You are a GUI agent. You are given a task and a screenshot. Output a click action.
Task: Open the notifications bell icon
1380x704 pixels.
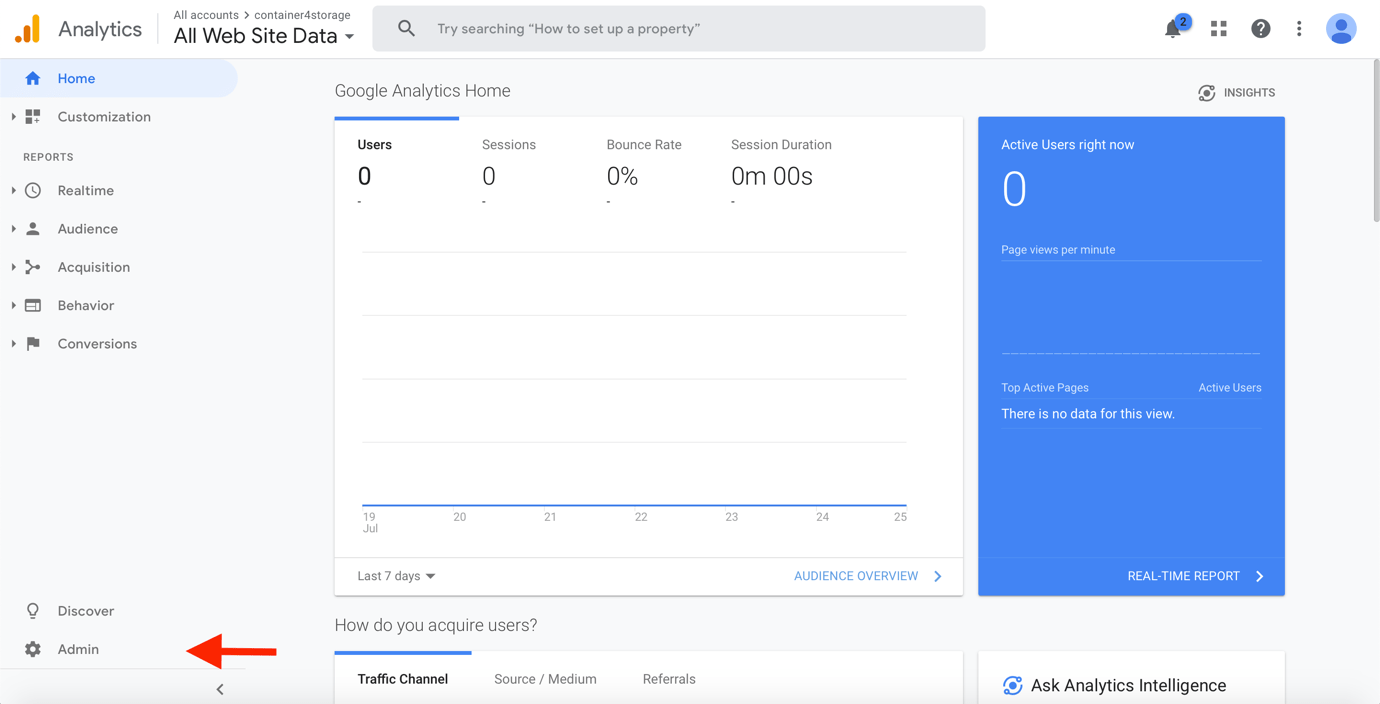point(1173,29)
